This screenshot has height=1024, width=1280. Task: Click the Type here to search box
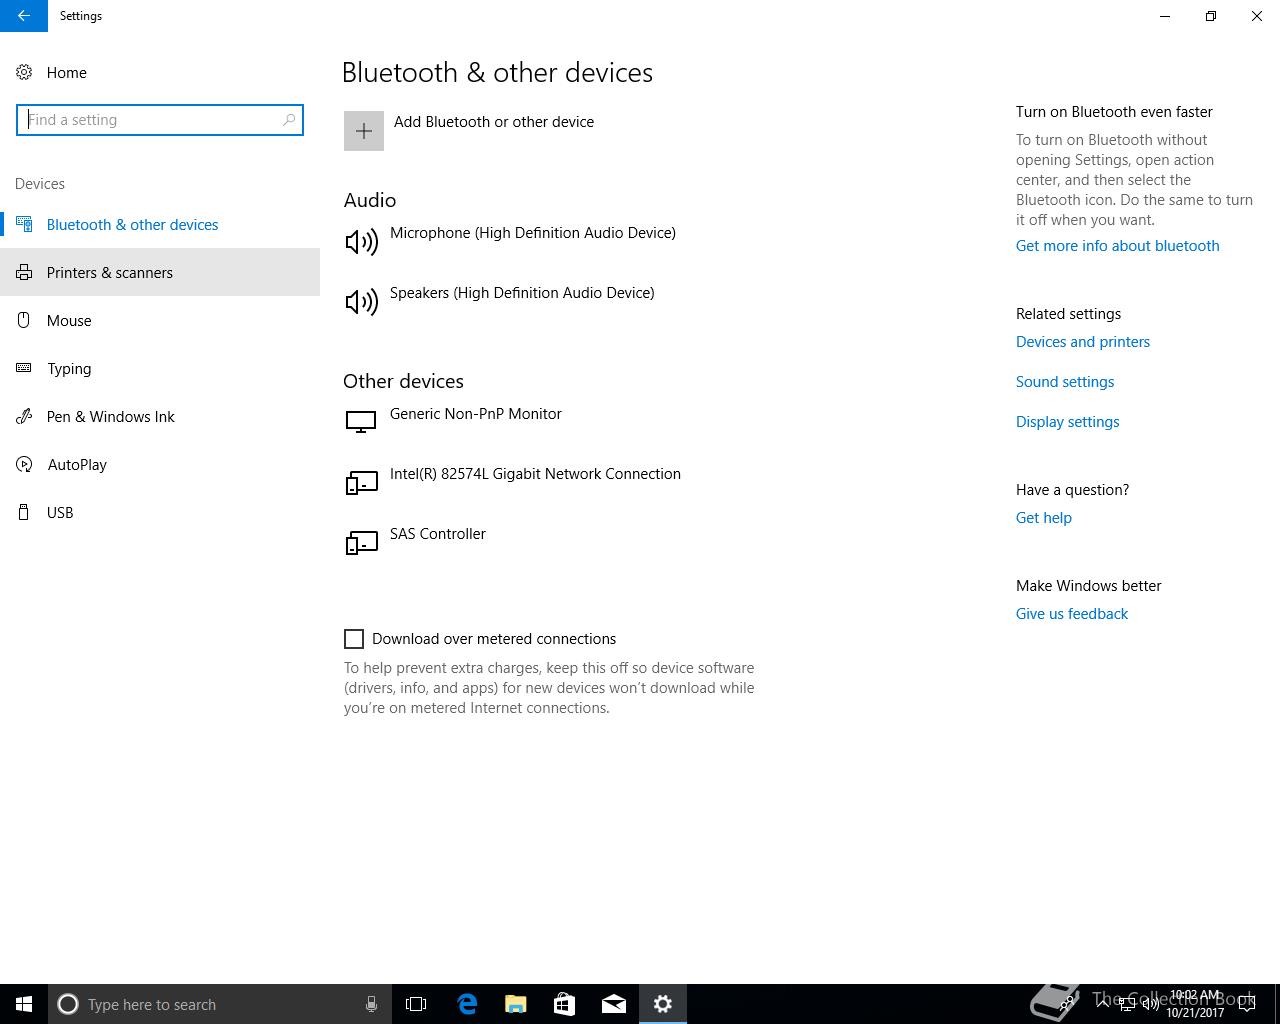pyautogui.click(x=220, y=1004)
